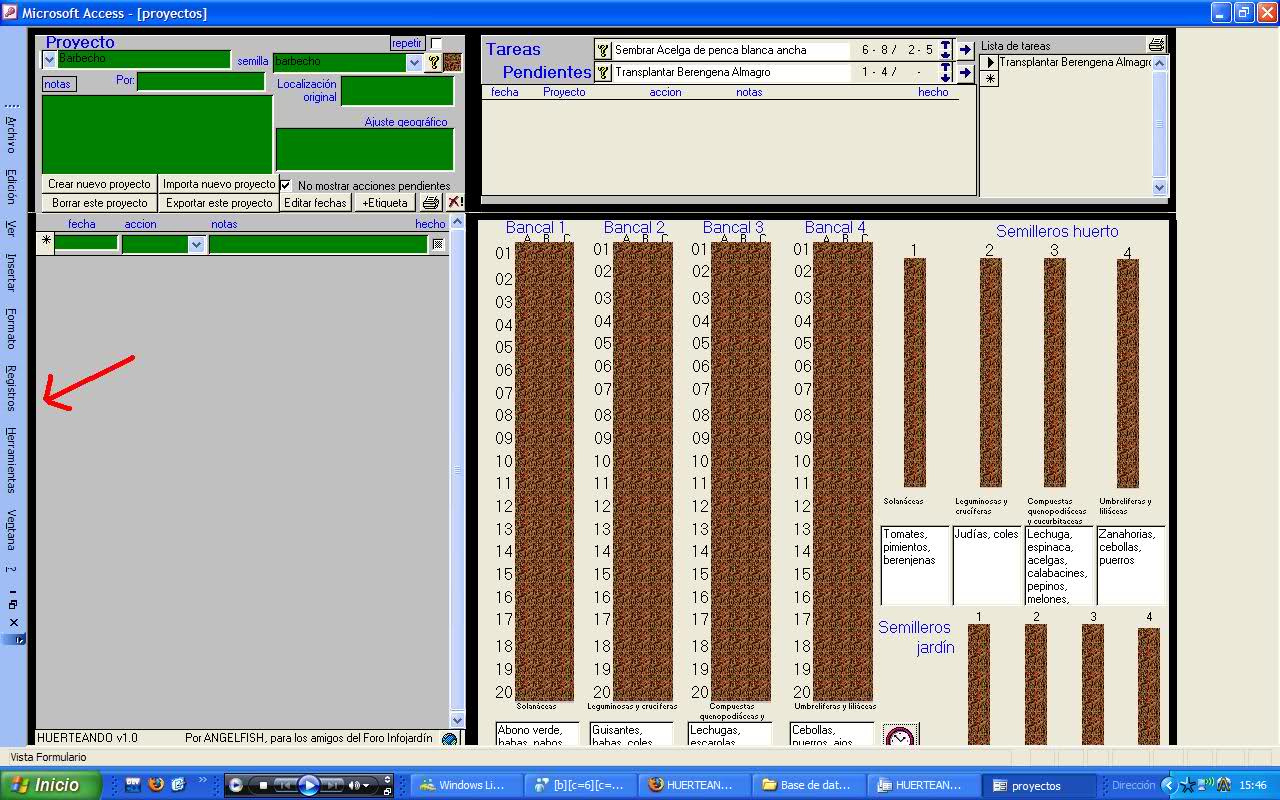Click the help icon beside the semilla field
The width and height of the screenshot is (1280, 800).
433,62
